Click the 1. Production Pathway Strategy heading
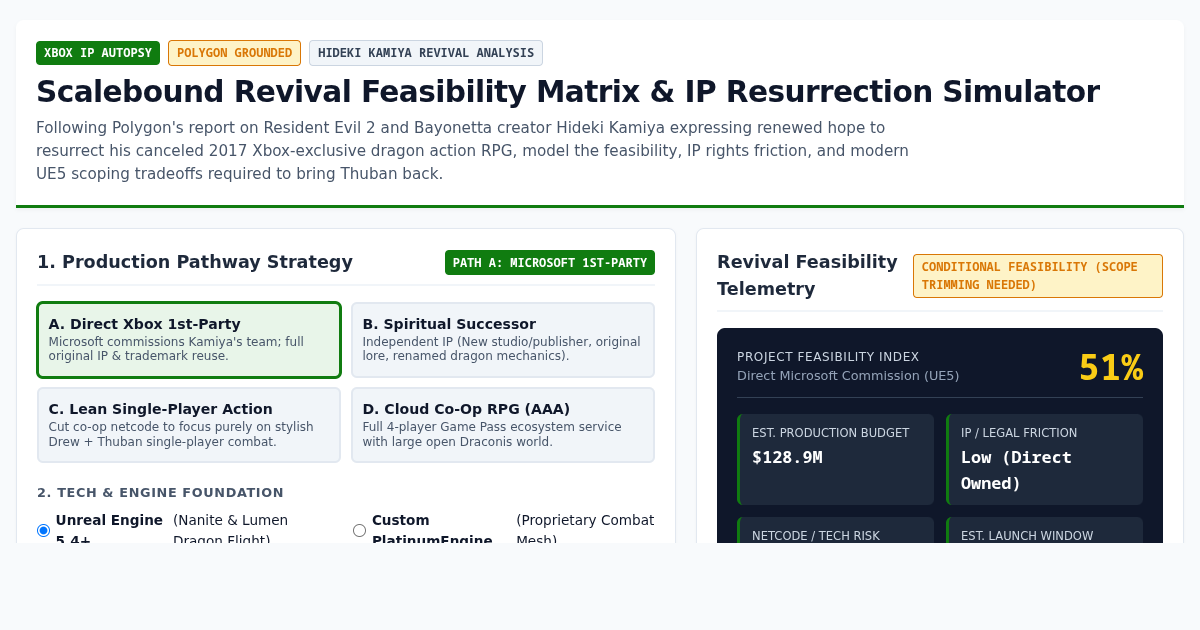Image resolution: width=1200 pixels, height=630 pixels. [195, 262]
